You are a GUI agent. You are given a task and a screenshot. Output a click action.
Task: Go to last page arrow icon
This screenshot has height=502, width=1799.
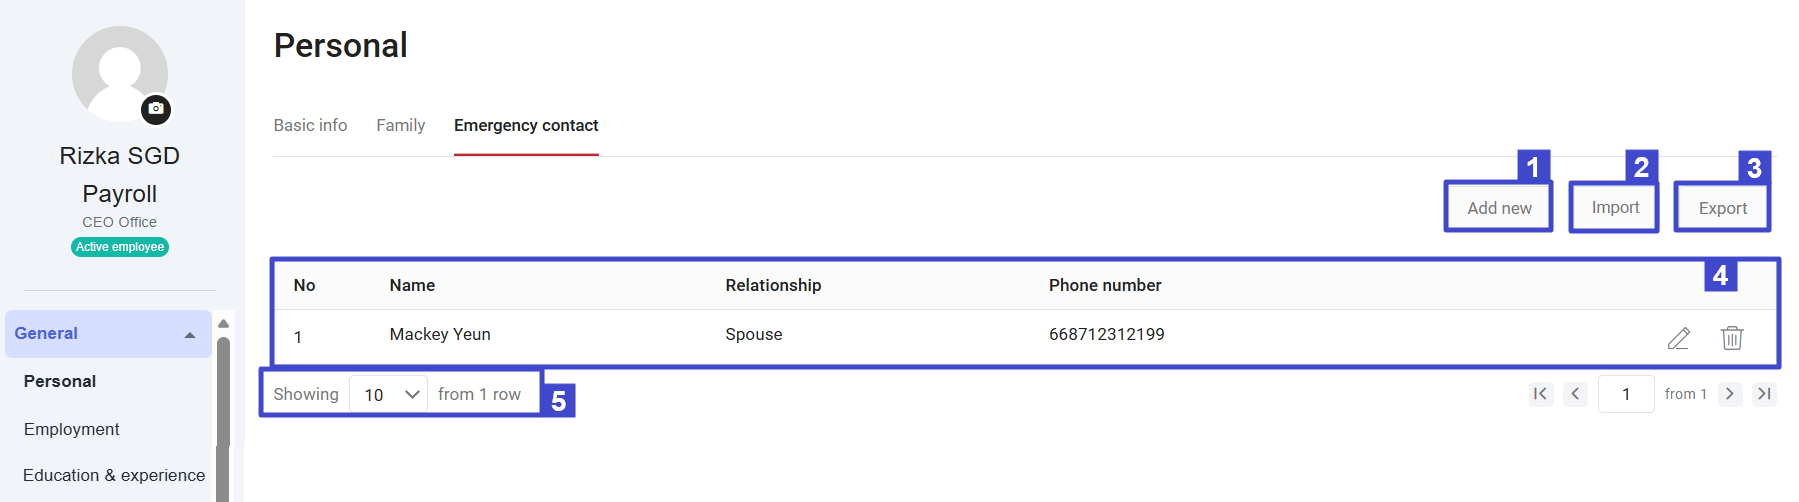point(1765,394)
